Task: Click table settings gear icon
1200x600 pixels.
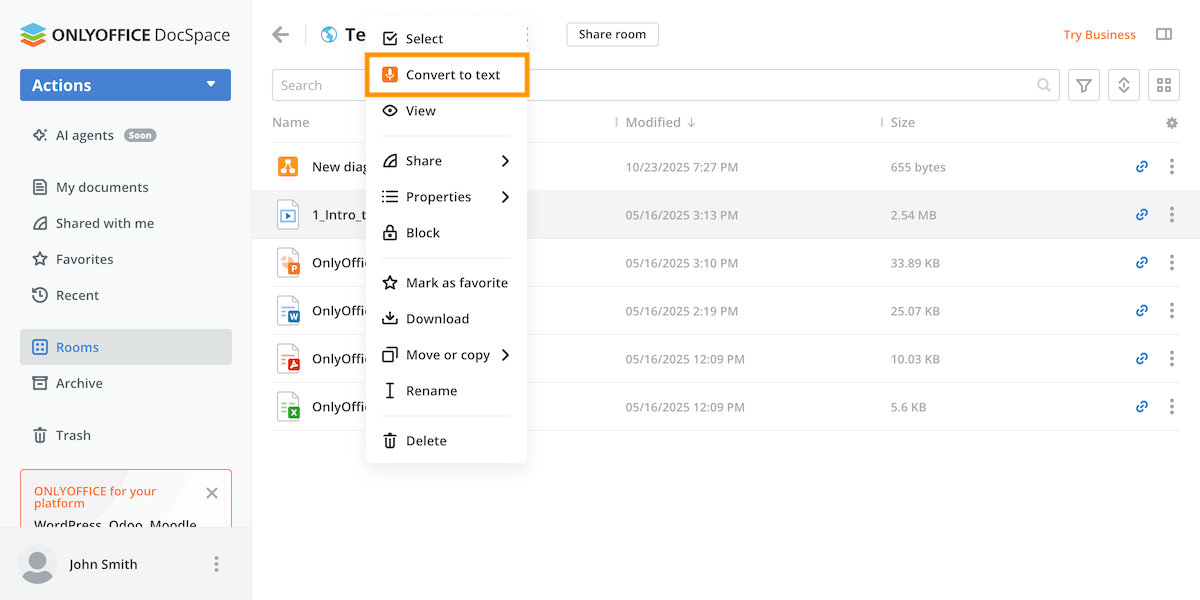Action: (1172, 123)
